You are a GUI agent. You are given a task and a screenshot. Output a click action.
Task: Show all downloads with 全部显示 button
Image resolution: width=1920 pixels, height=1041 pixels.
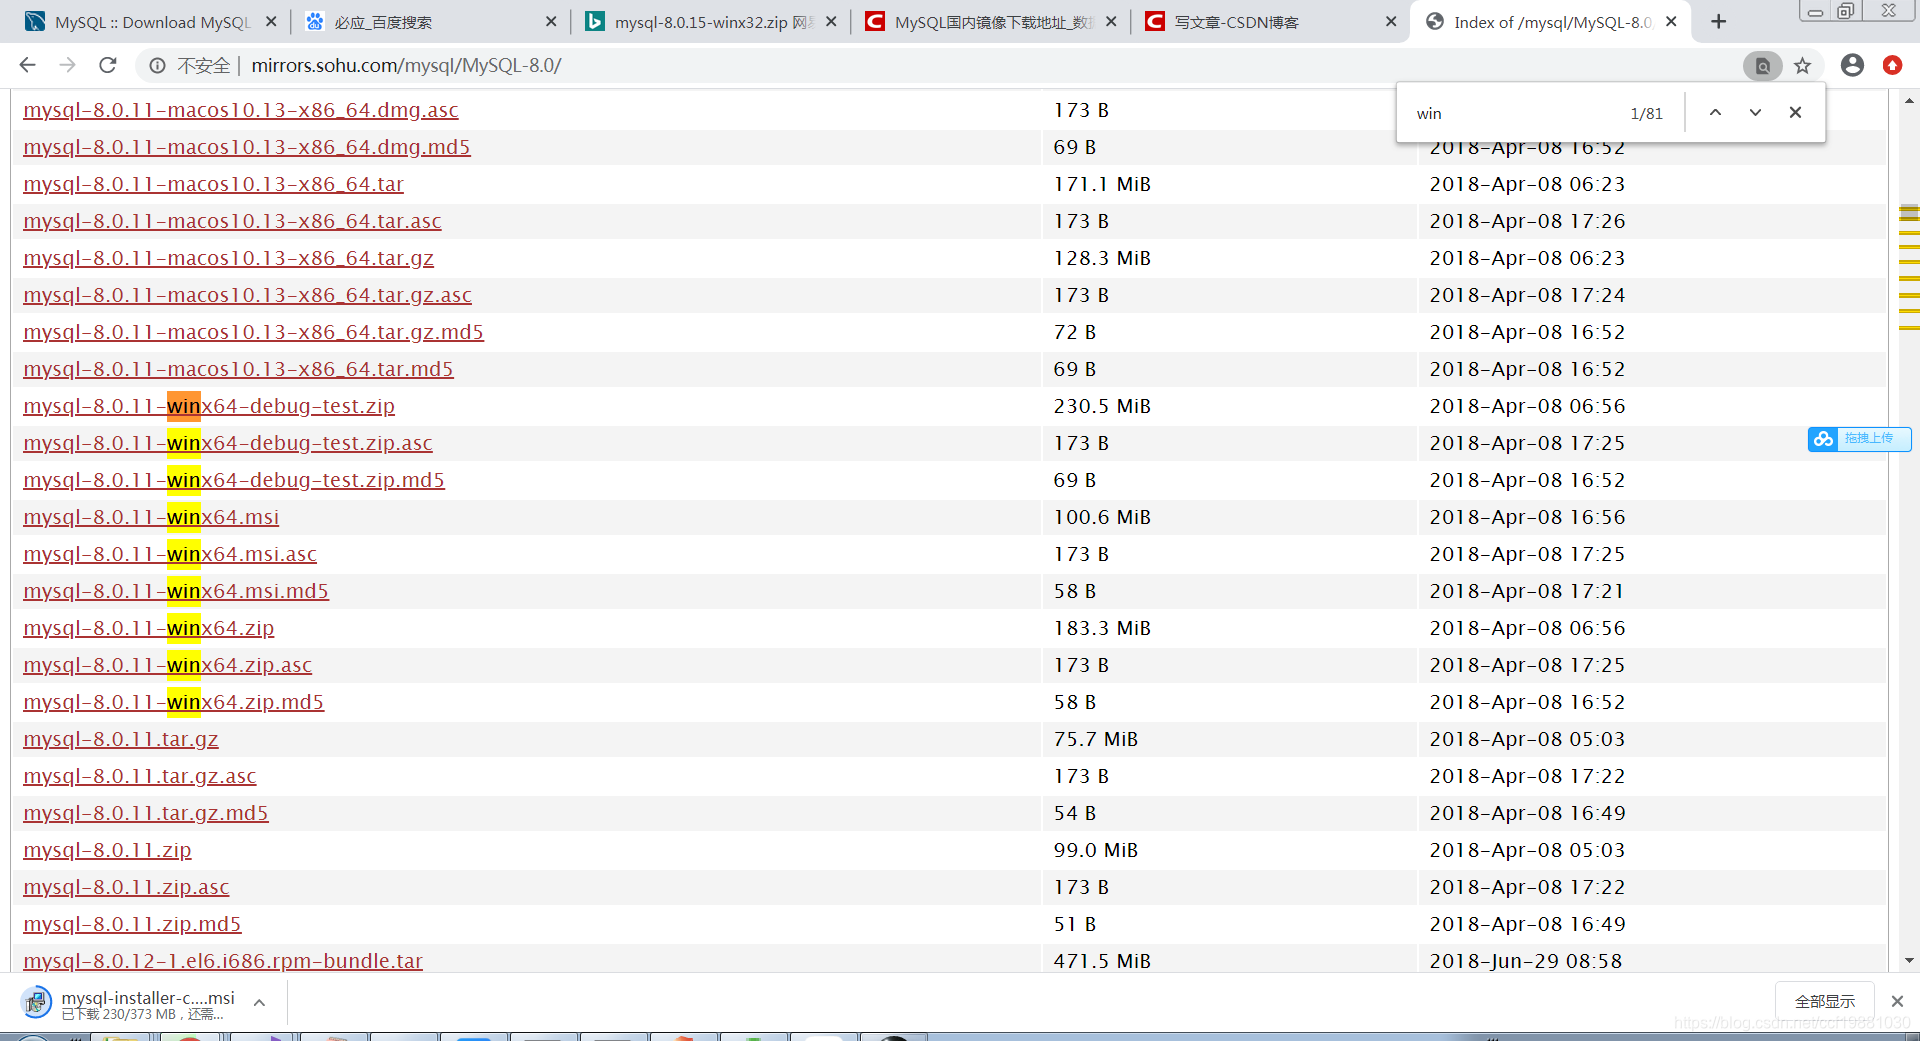tap(1824, 1001)
